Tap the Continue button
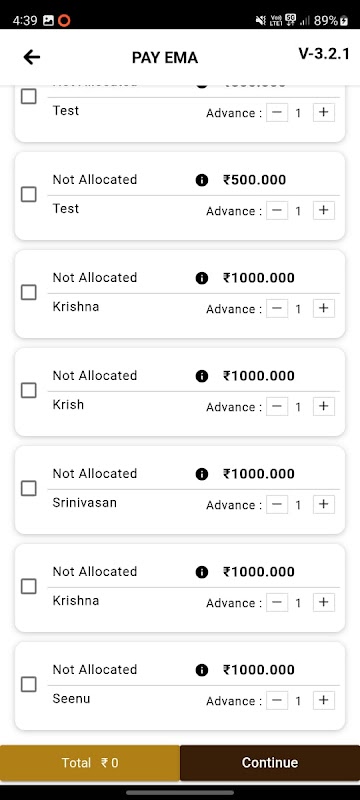 (270, 763)
